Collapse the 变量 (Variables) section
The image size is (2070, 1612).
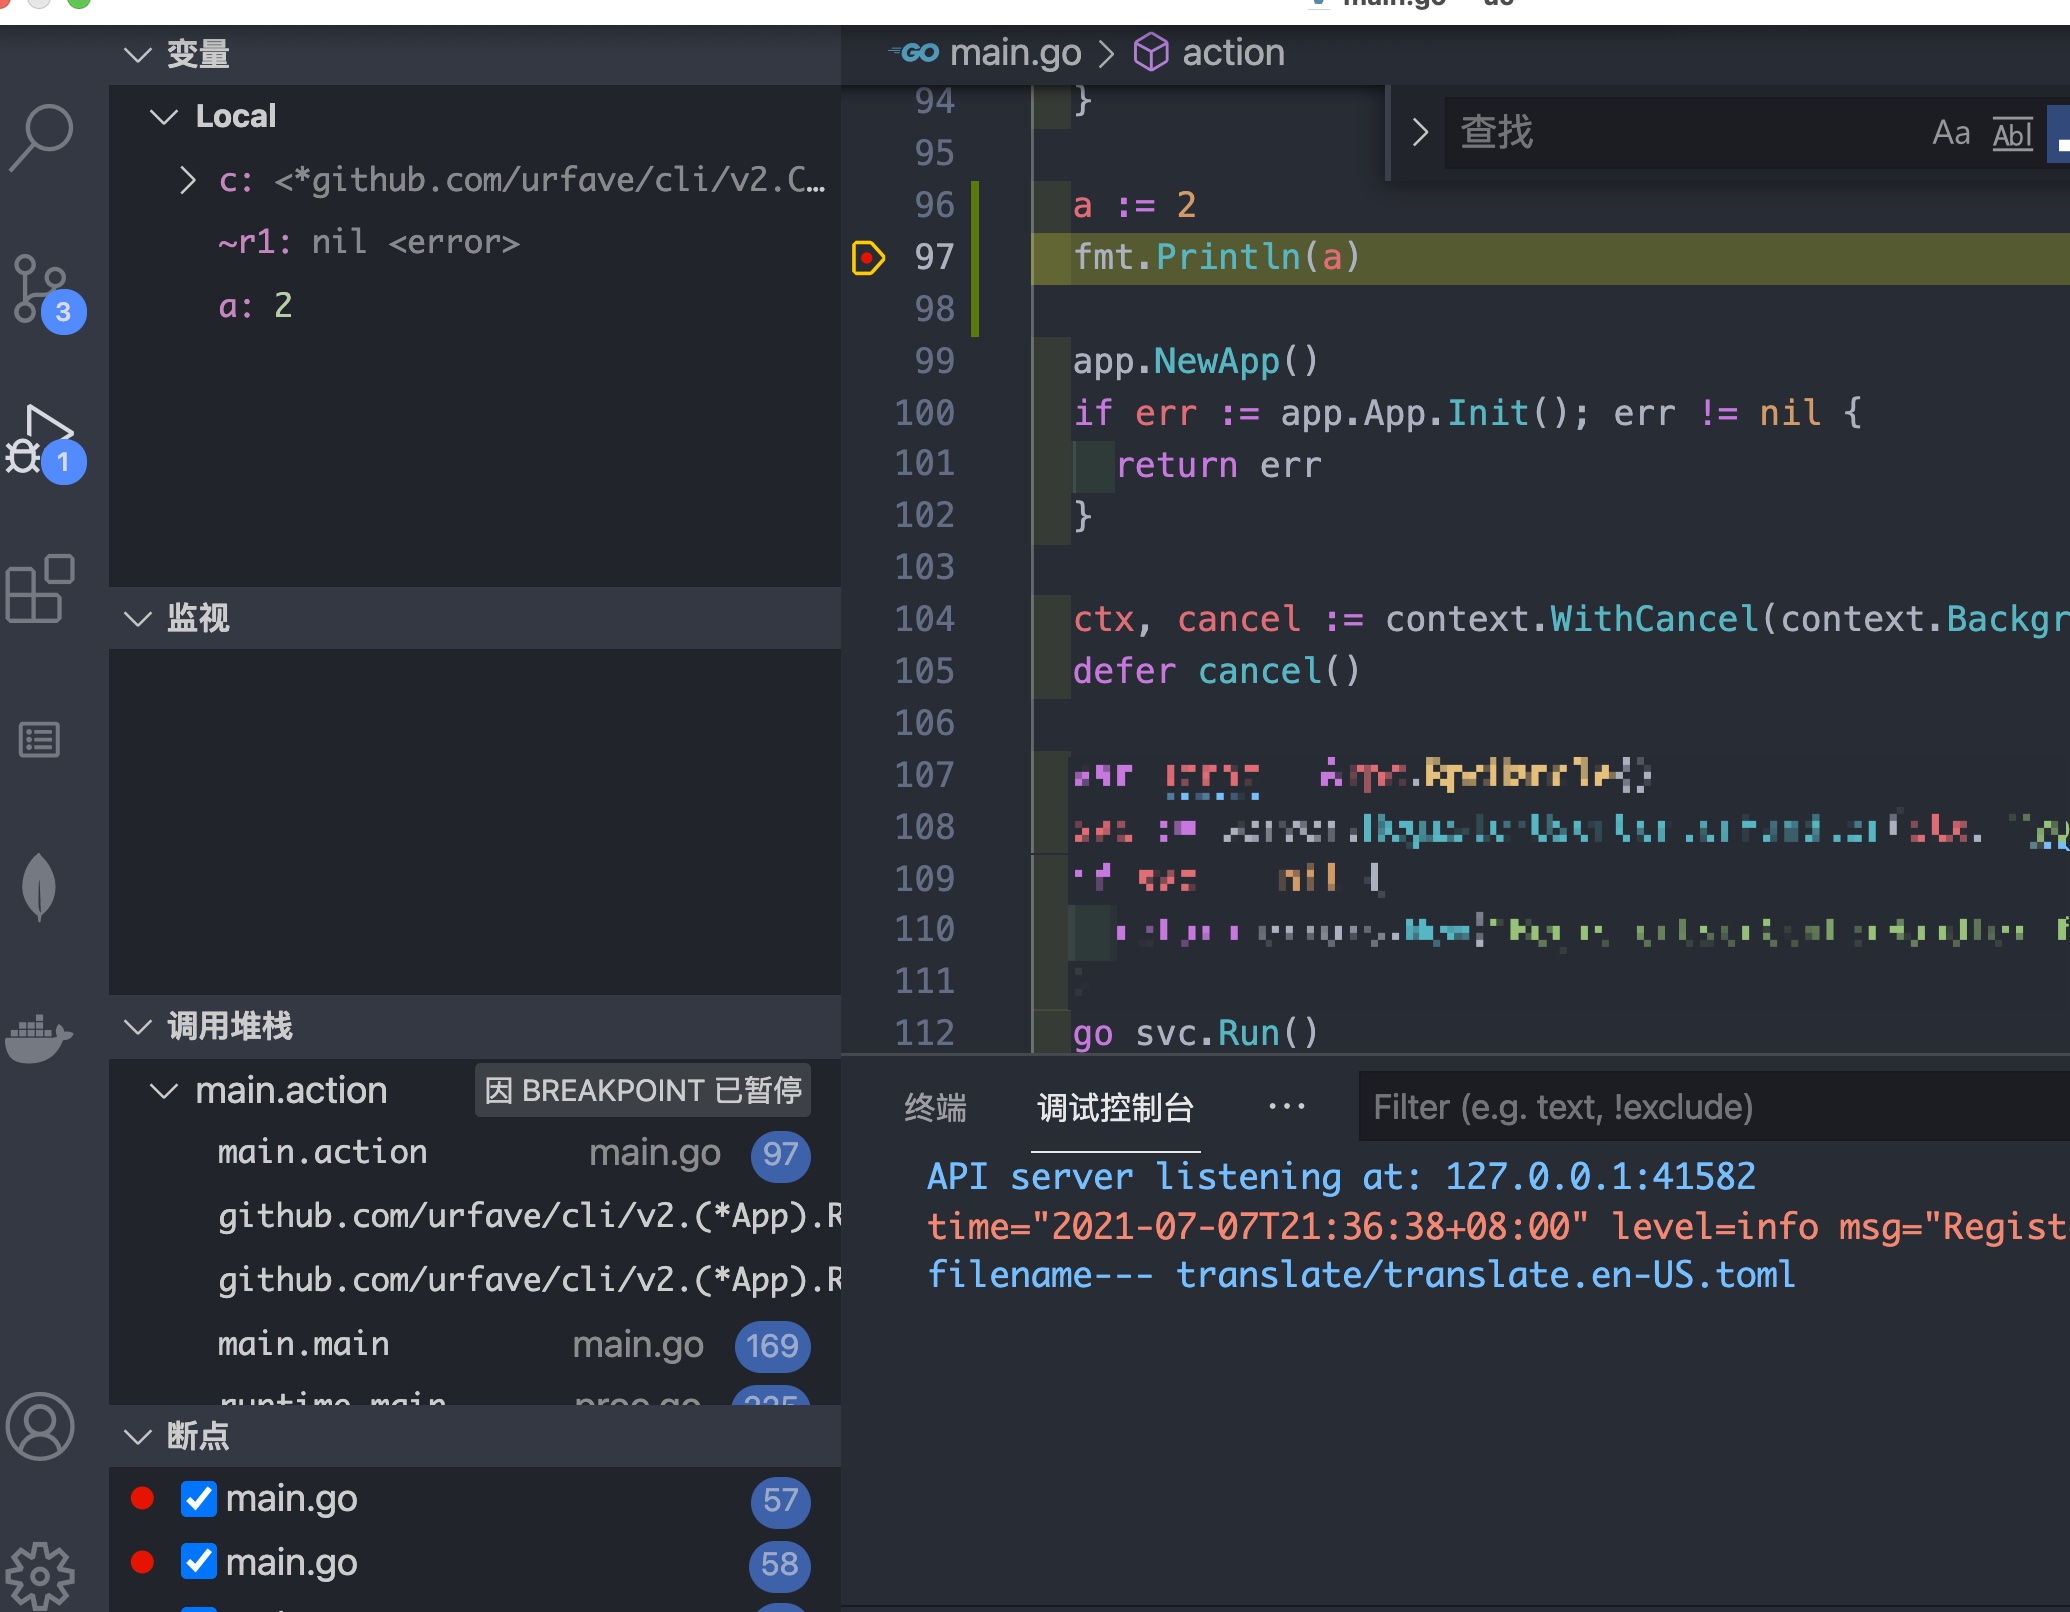coord(137,54)
